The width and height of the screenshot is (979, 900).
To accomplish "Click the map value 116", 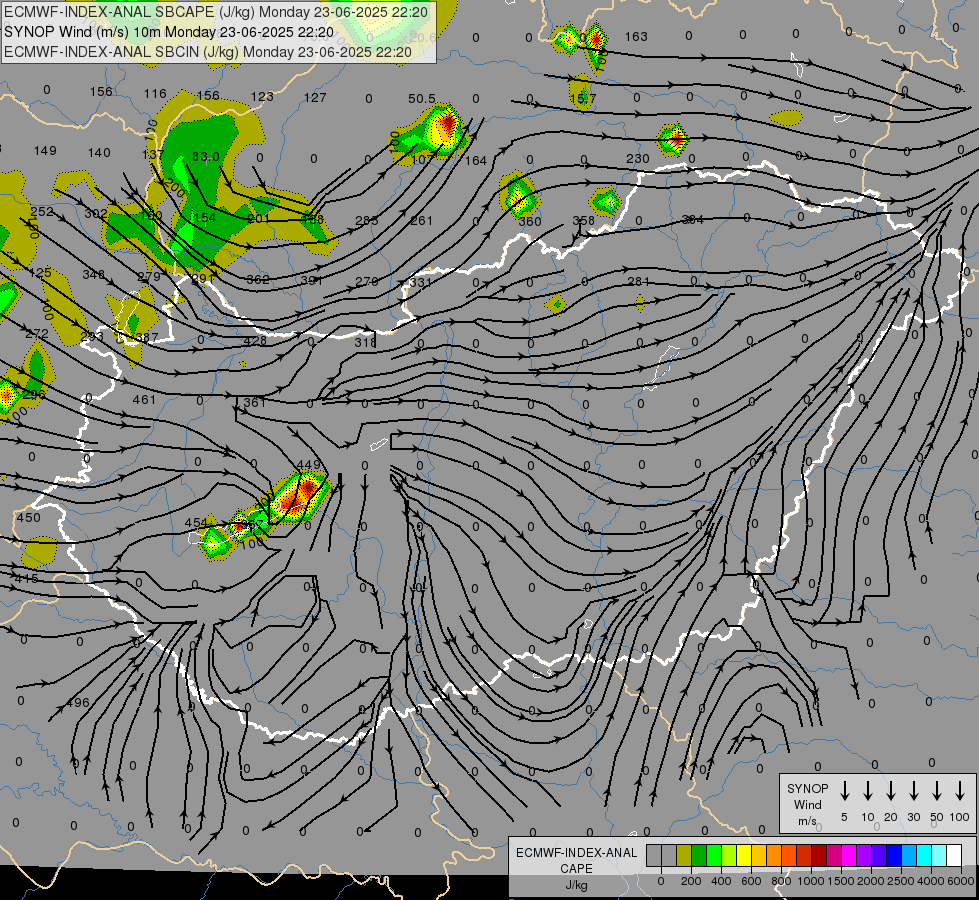I will point(155,93).
